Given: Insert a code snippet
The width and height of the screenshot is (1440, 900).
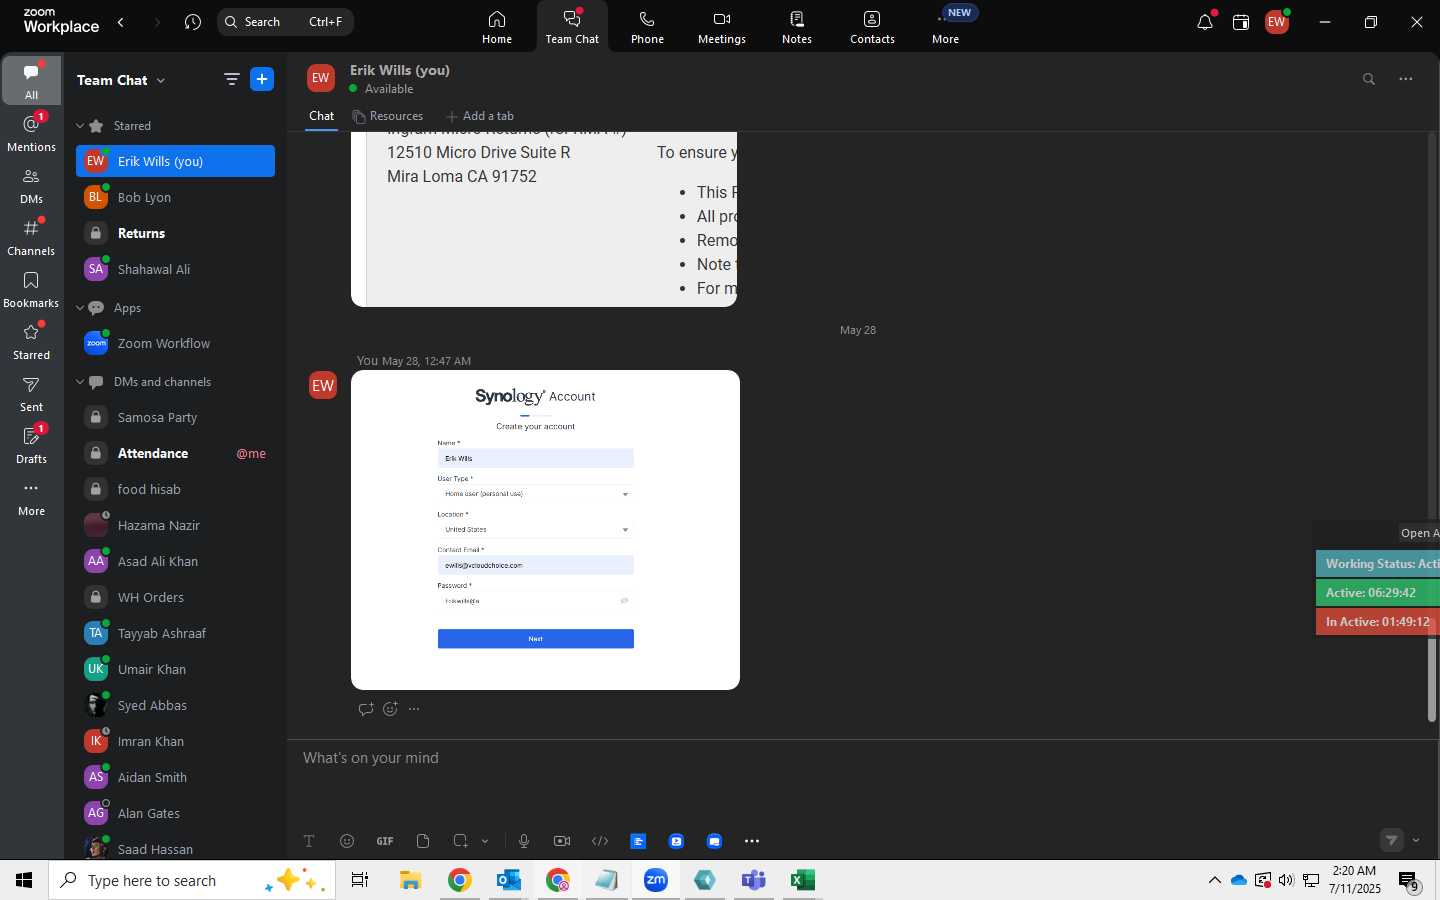Looking at the screenshot, I should point(600,841).
